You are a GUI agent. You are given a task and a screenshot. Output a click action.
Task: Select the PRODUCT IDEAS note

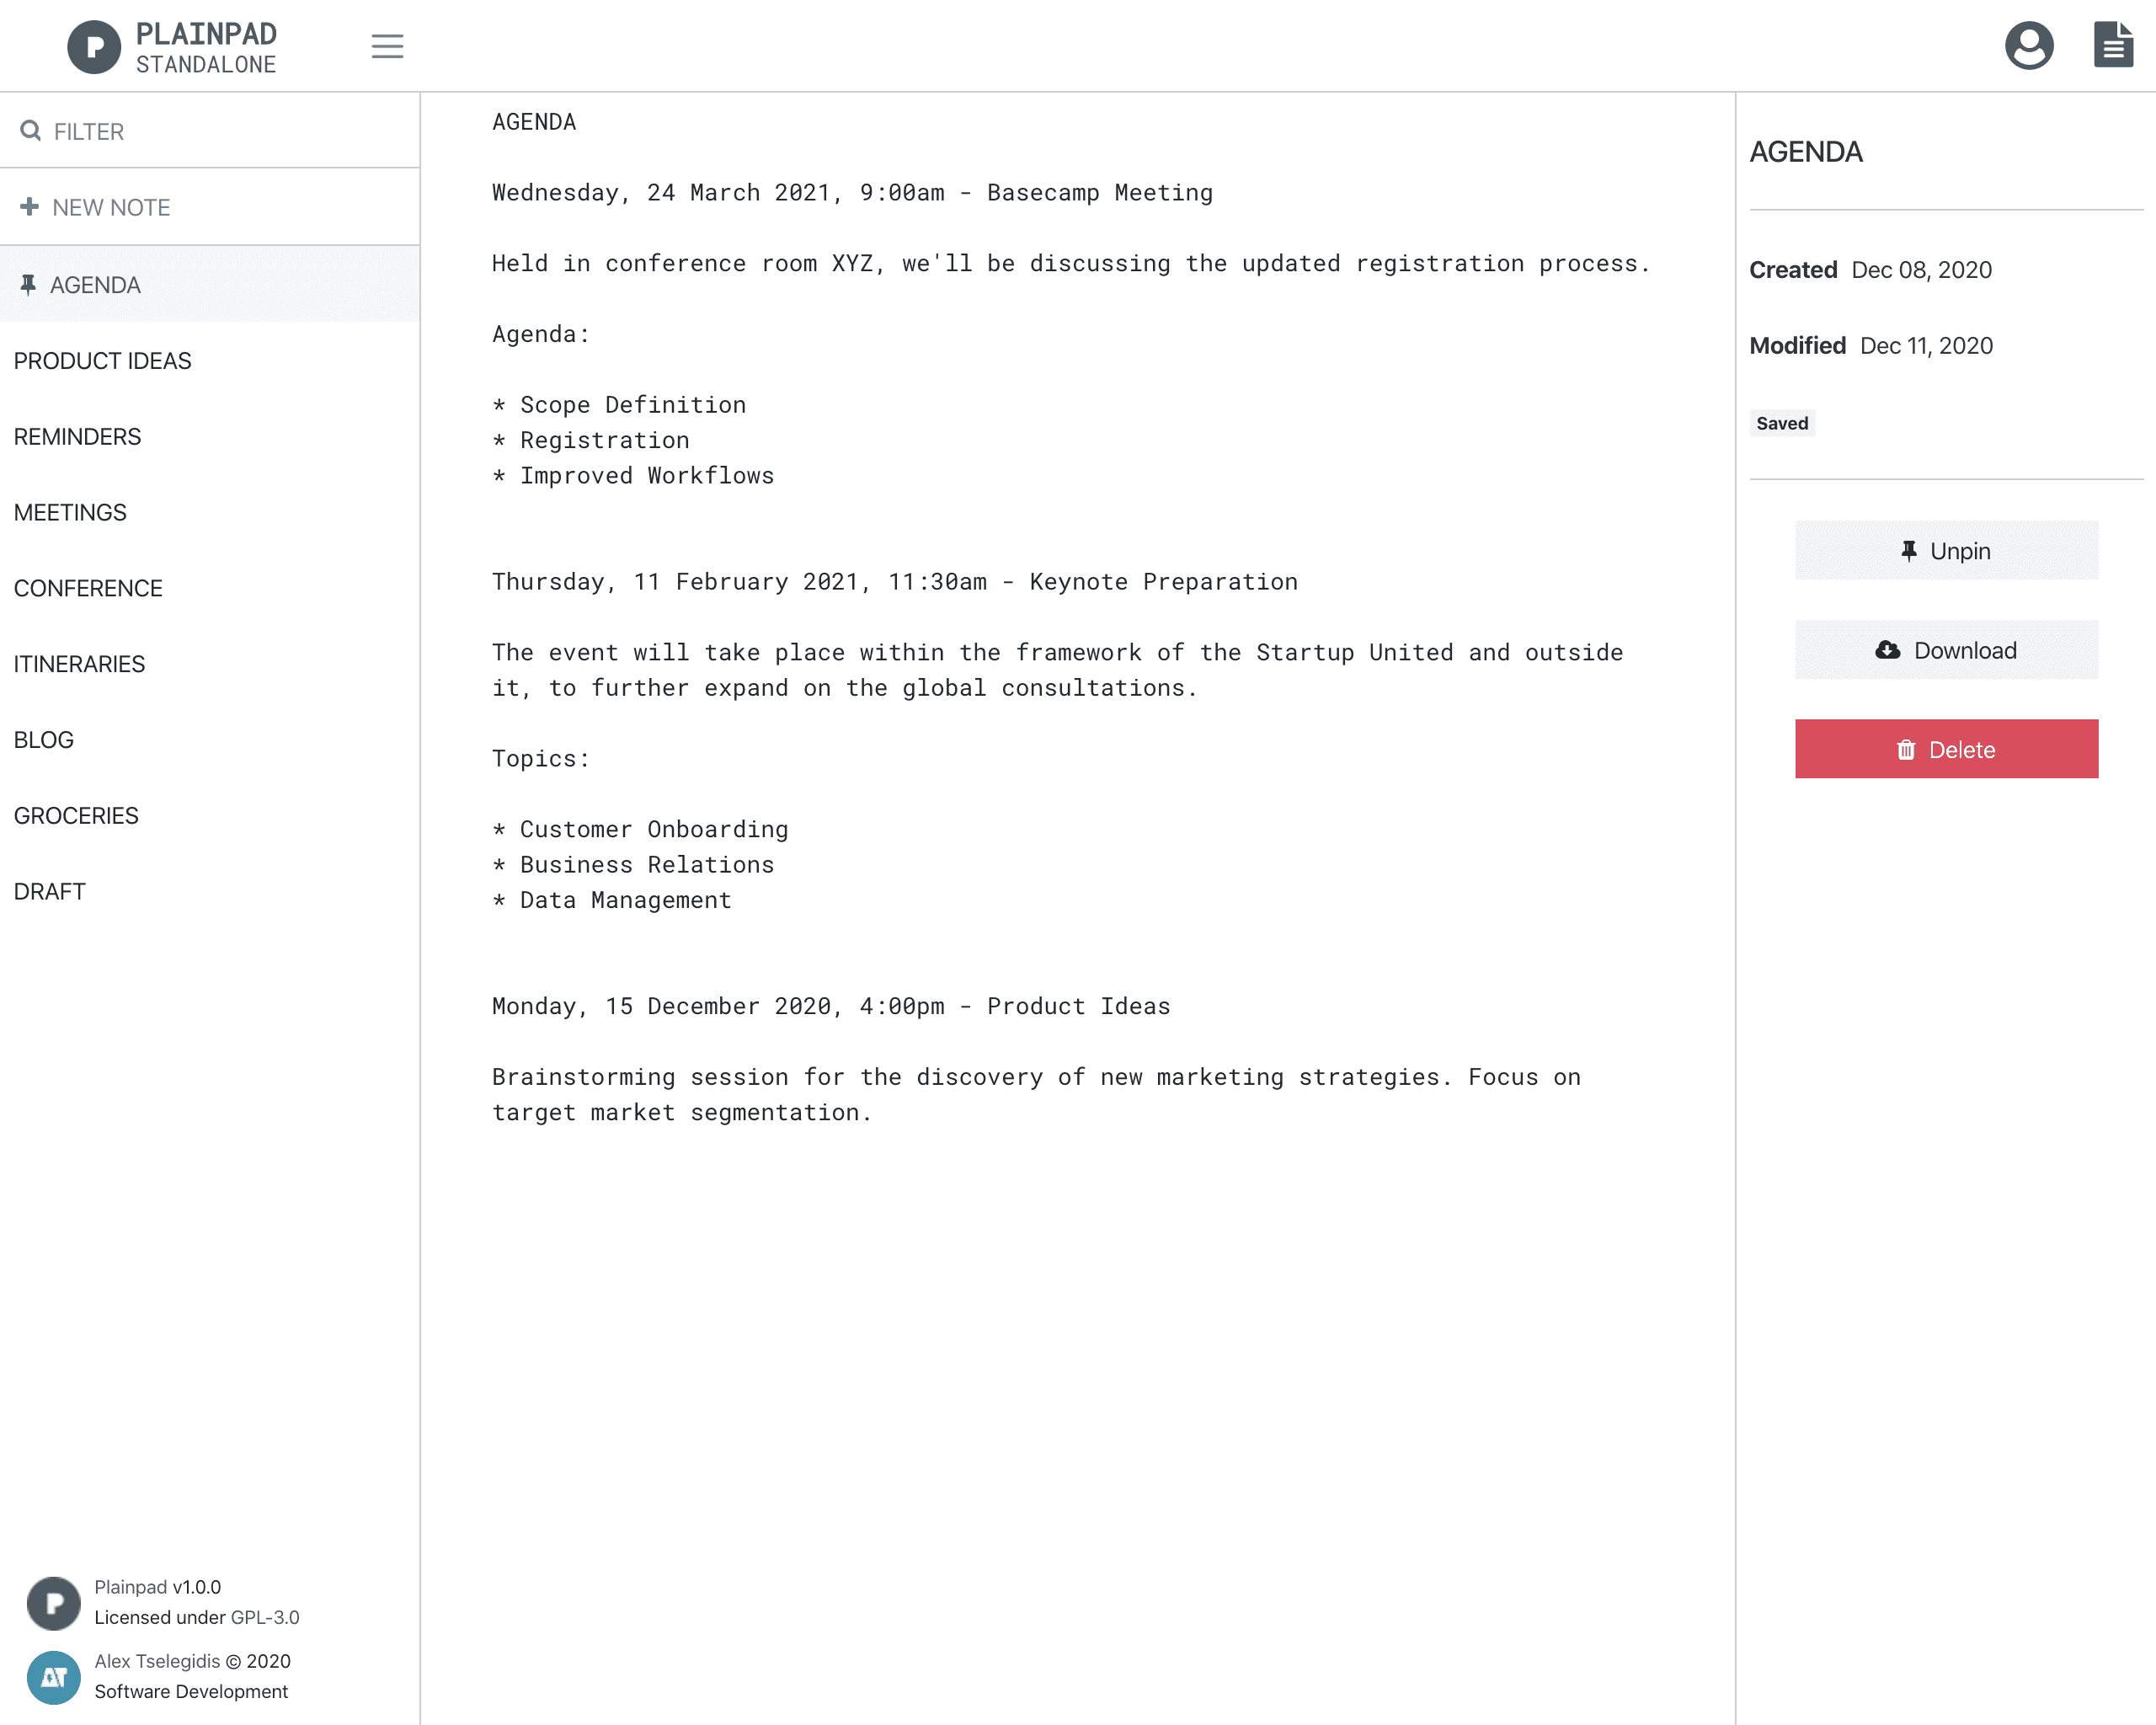102,359
